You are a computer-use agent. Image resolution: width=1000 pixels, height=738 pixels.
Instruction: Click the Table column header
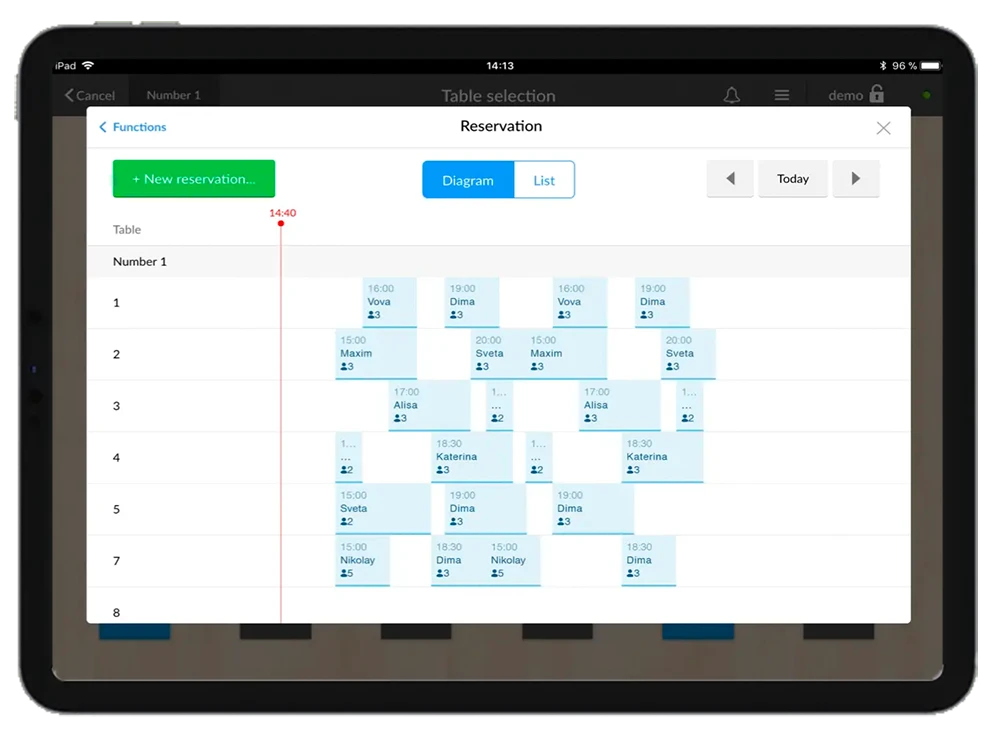click(x=127, y=230)
